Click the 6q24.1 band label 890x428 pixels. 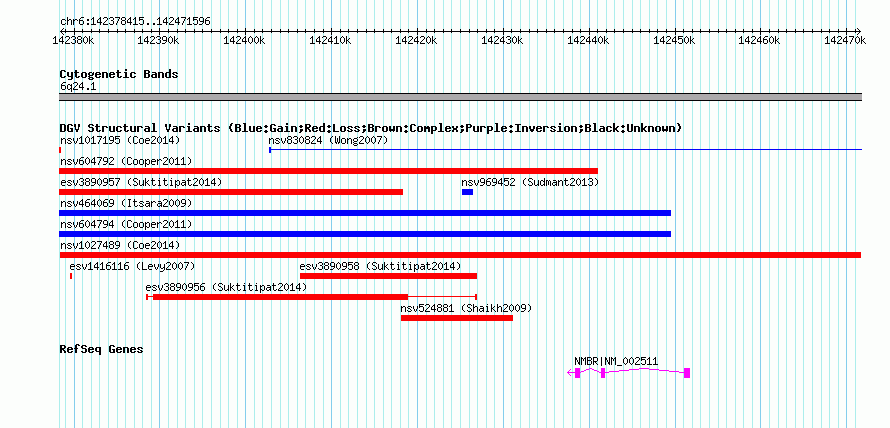pos(78,87)
